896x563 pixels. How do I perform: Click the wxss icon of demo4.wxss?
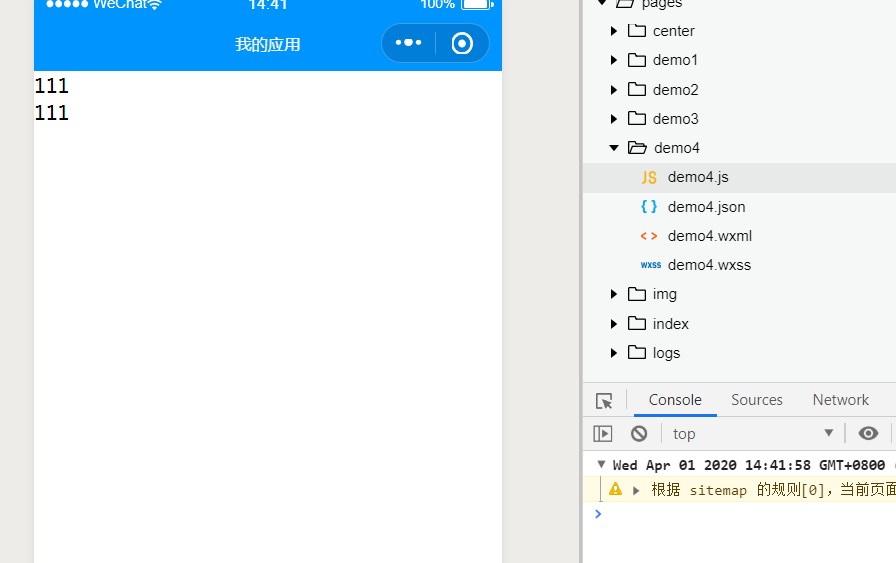coord(650,265)
